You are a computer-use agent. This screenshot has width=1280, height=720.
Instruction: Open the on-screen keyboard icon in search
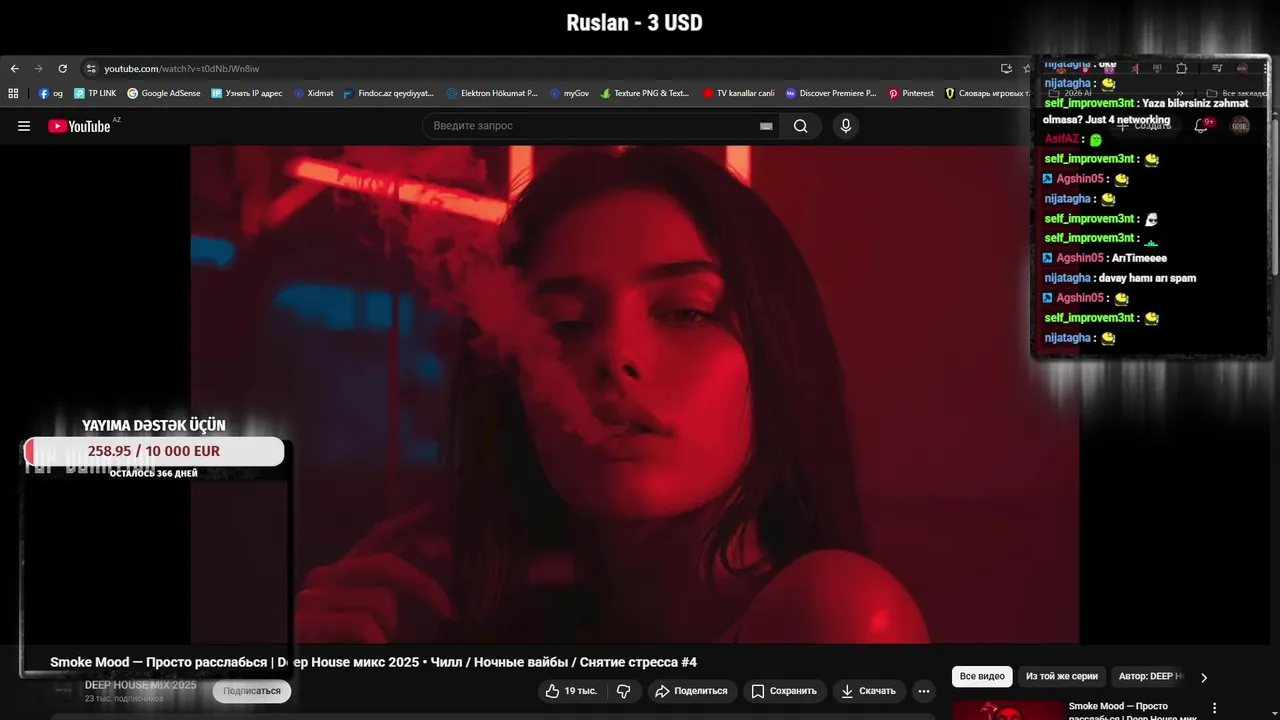tap(766, 126)
